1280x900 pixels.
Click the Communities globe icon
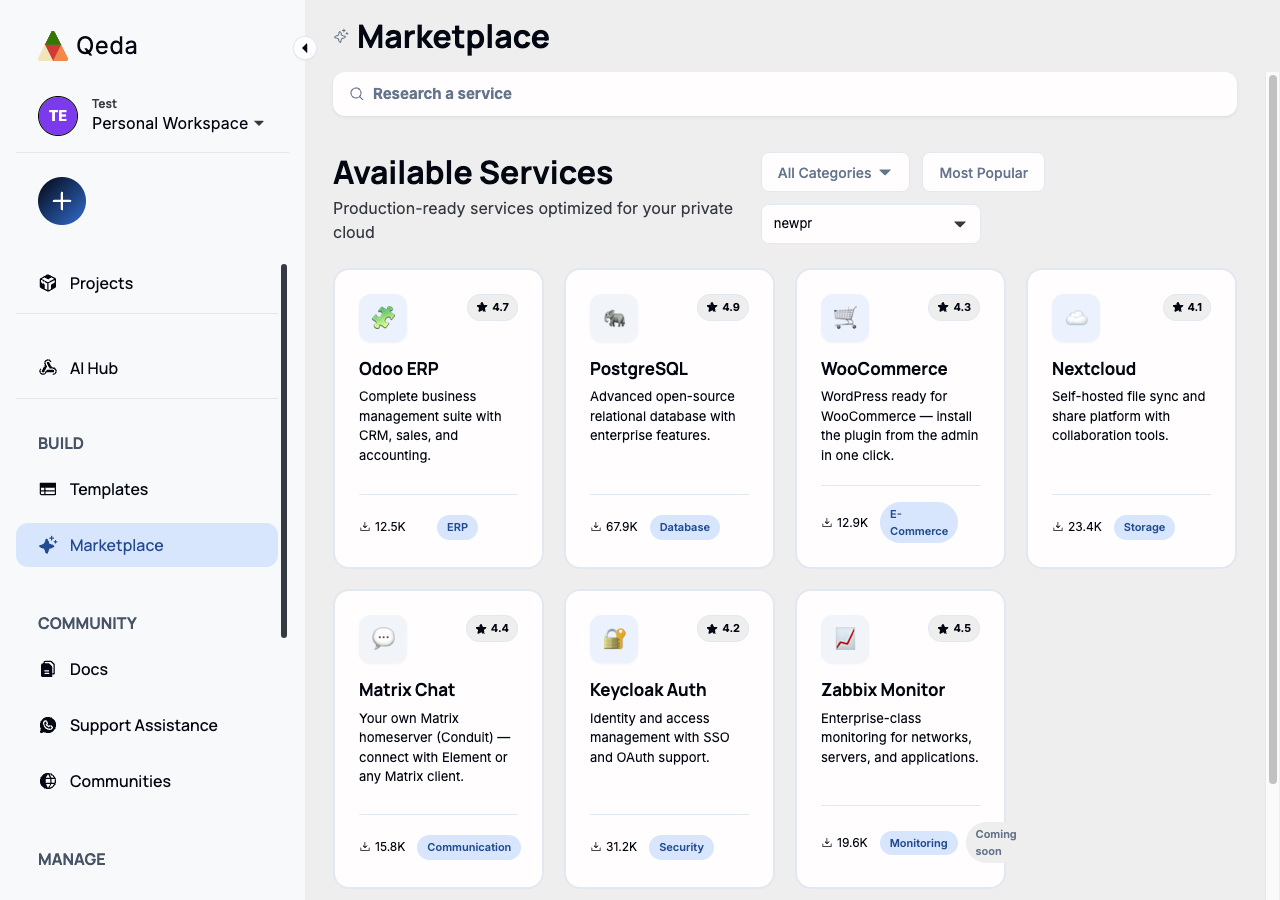click(x=48, y=781)
